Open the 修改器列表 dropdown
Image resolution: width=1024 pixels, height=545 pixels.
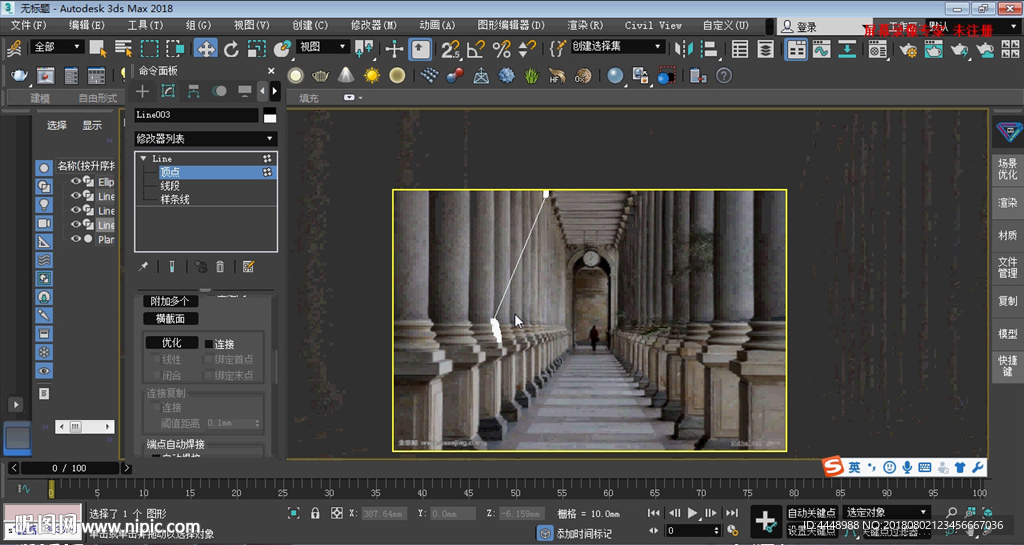206,138
